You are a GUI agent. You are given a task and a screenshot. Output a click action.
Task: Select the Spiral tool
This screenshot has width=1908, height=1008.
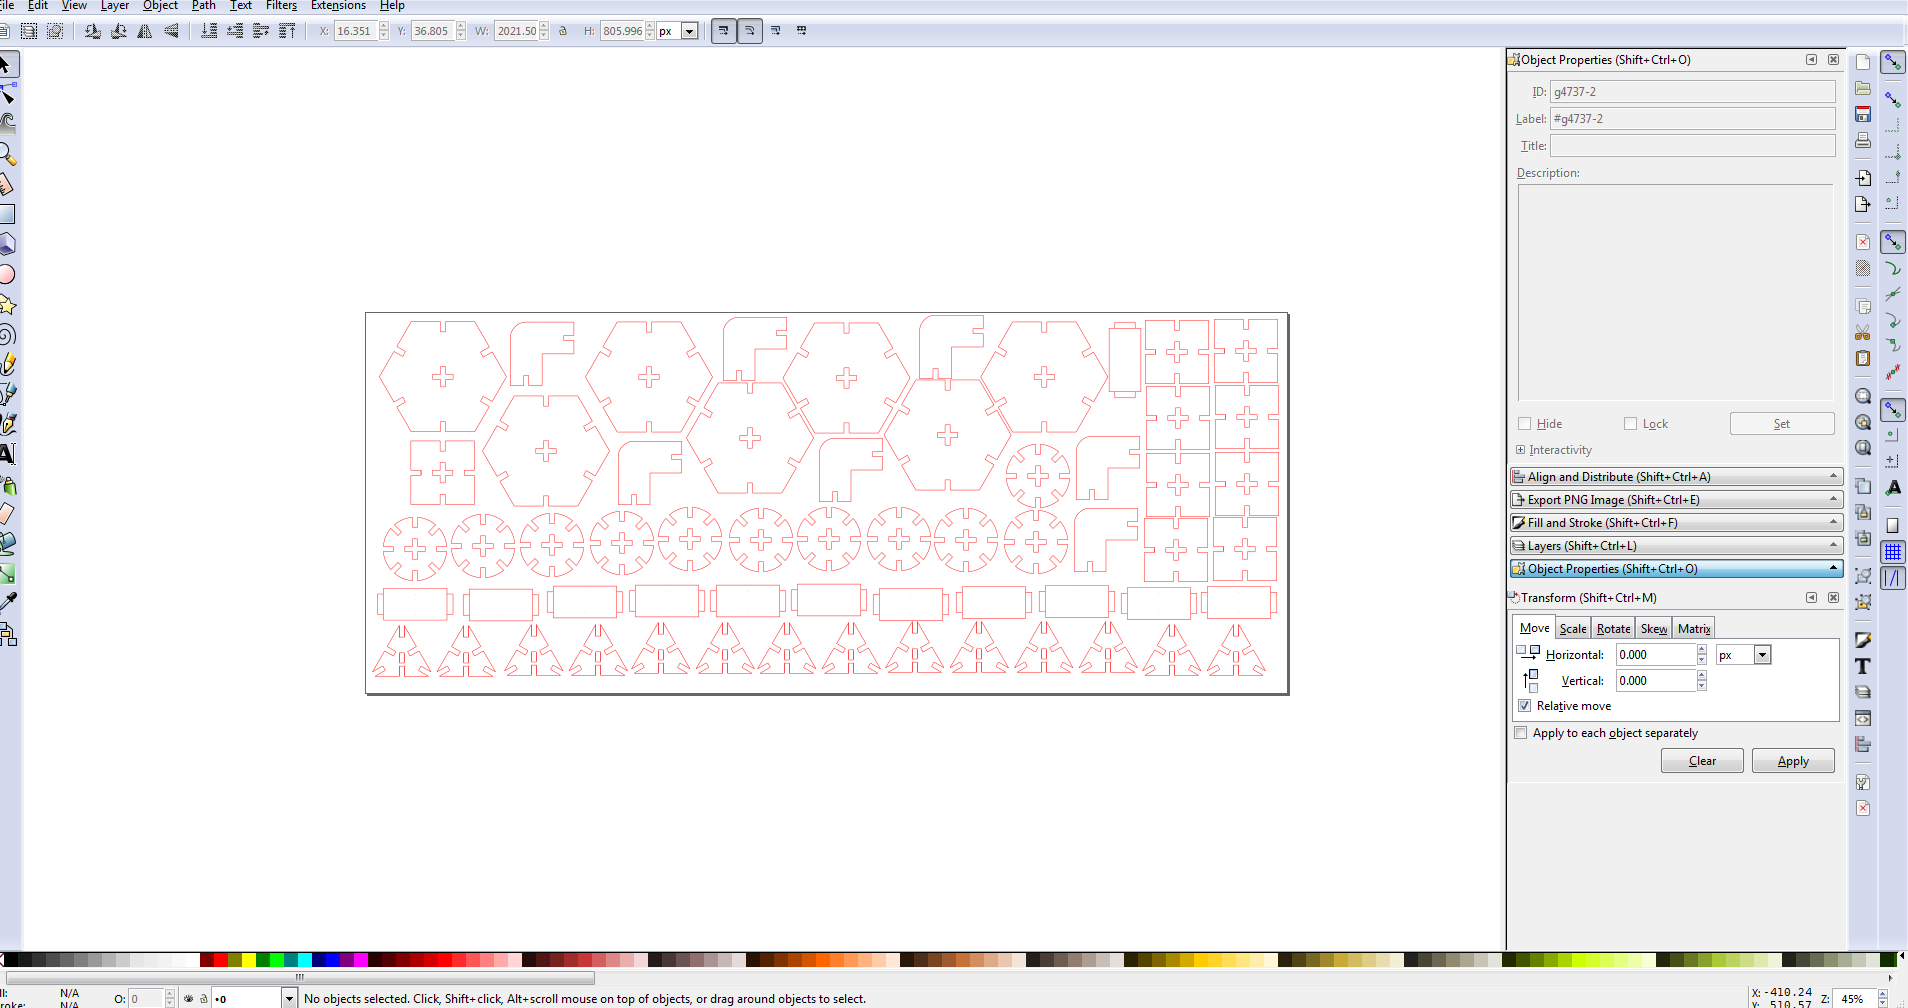(x=6, y=334)
